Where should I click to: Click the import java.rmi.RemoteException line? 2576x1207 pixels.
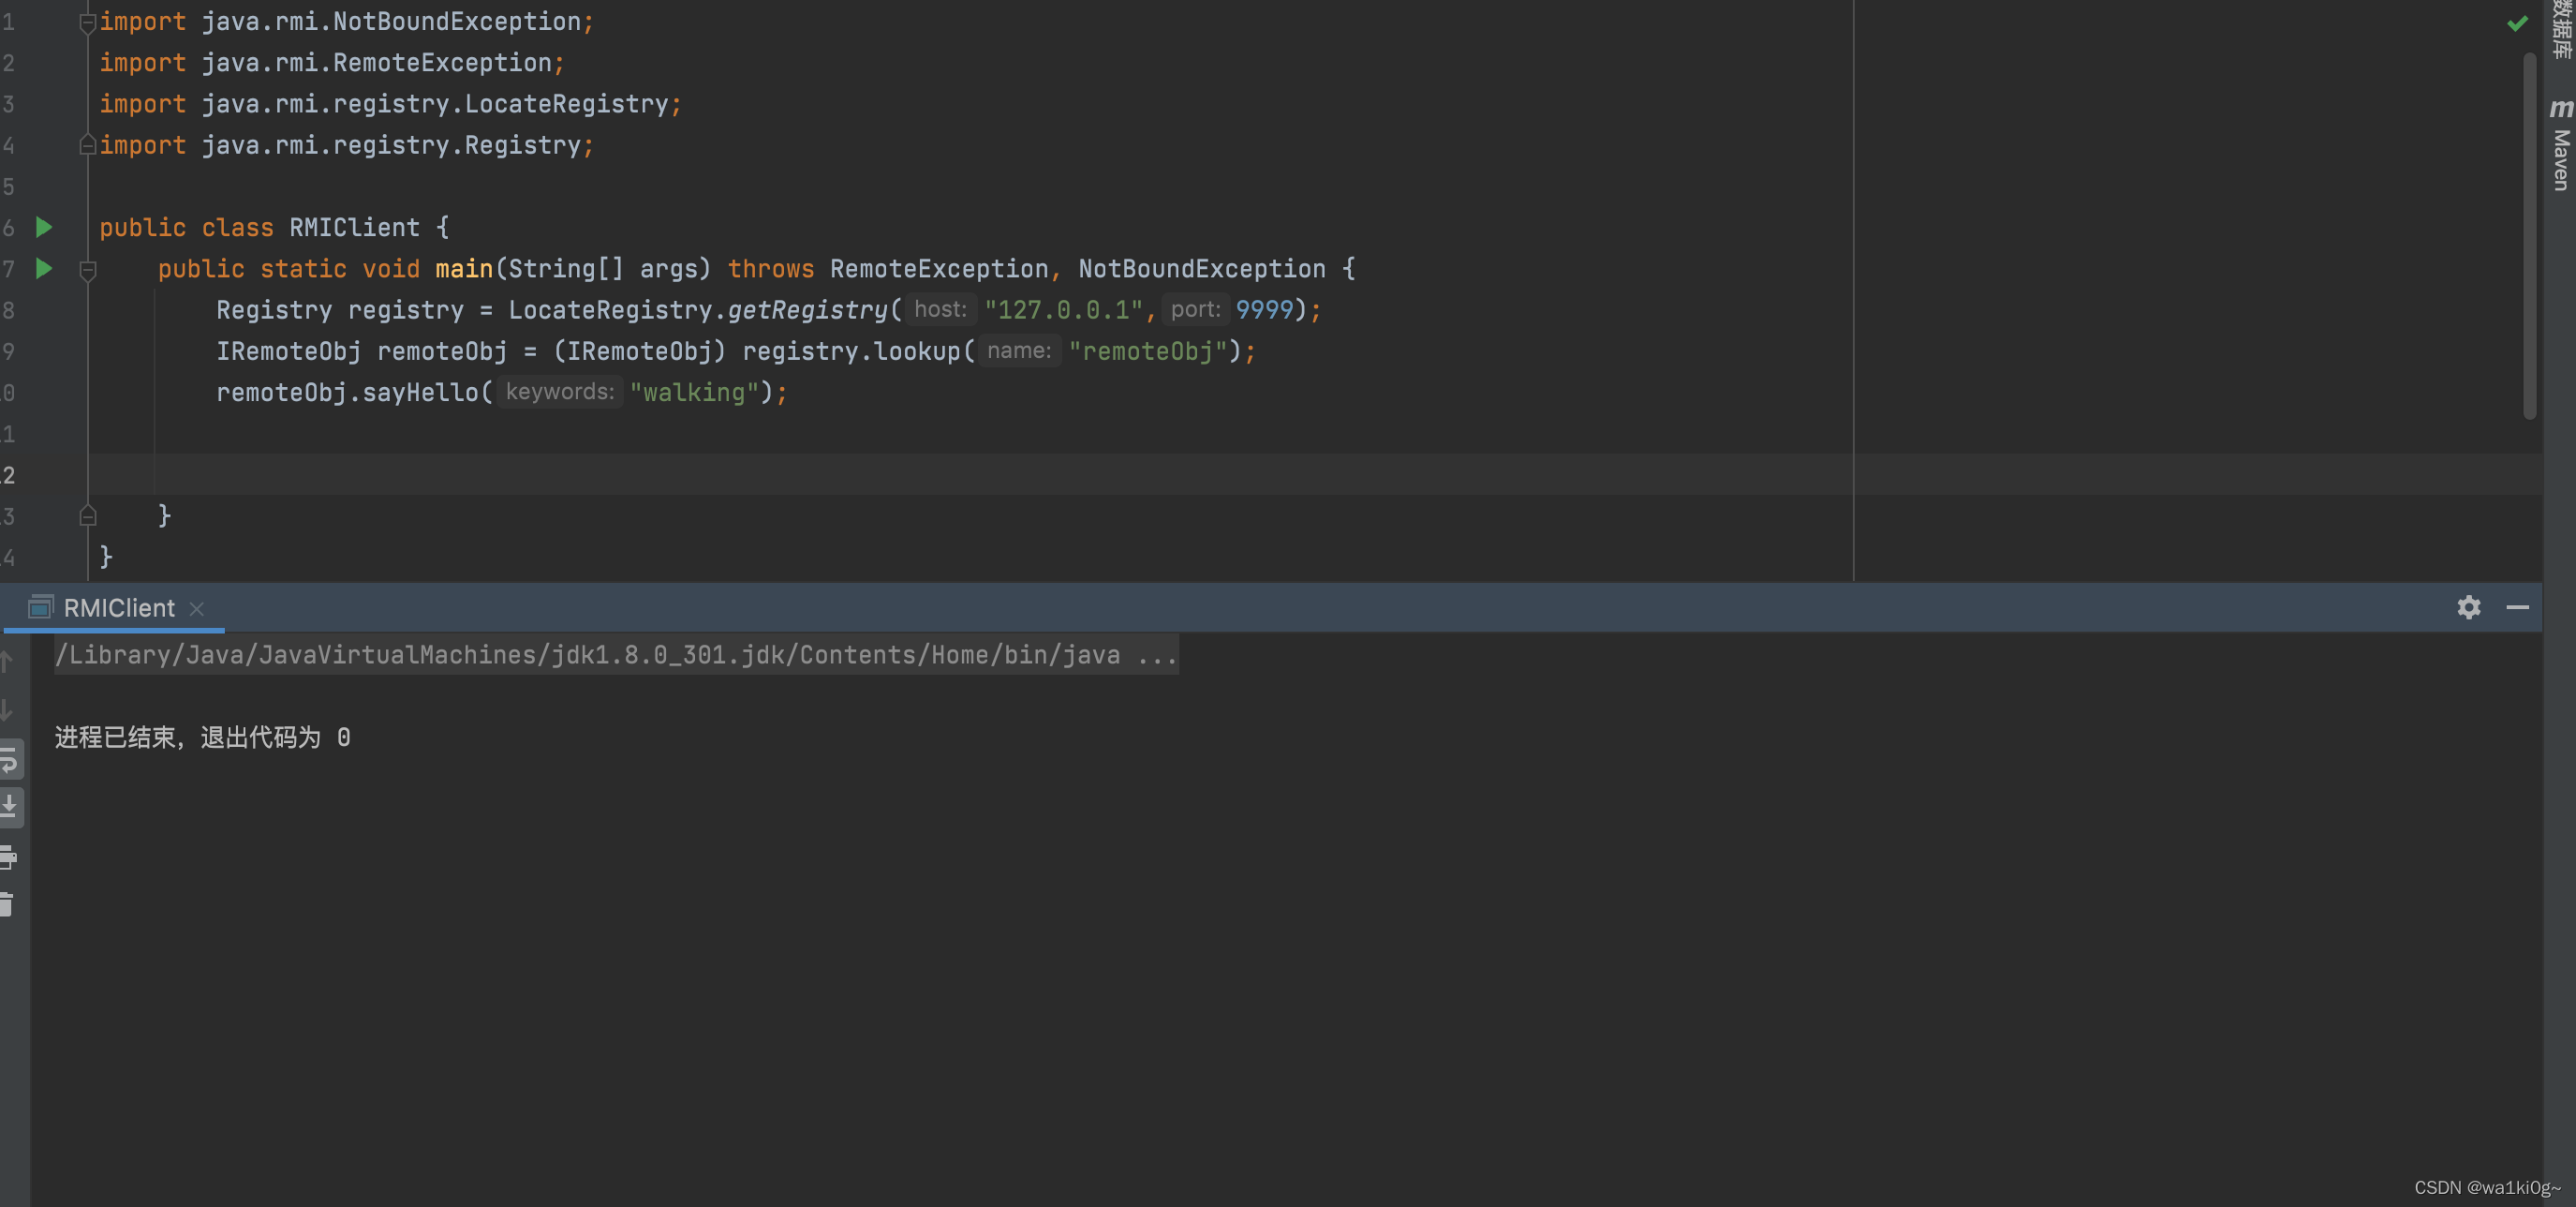pyautogui.click(x=332, y=62)
